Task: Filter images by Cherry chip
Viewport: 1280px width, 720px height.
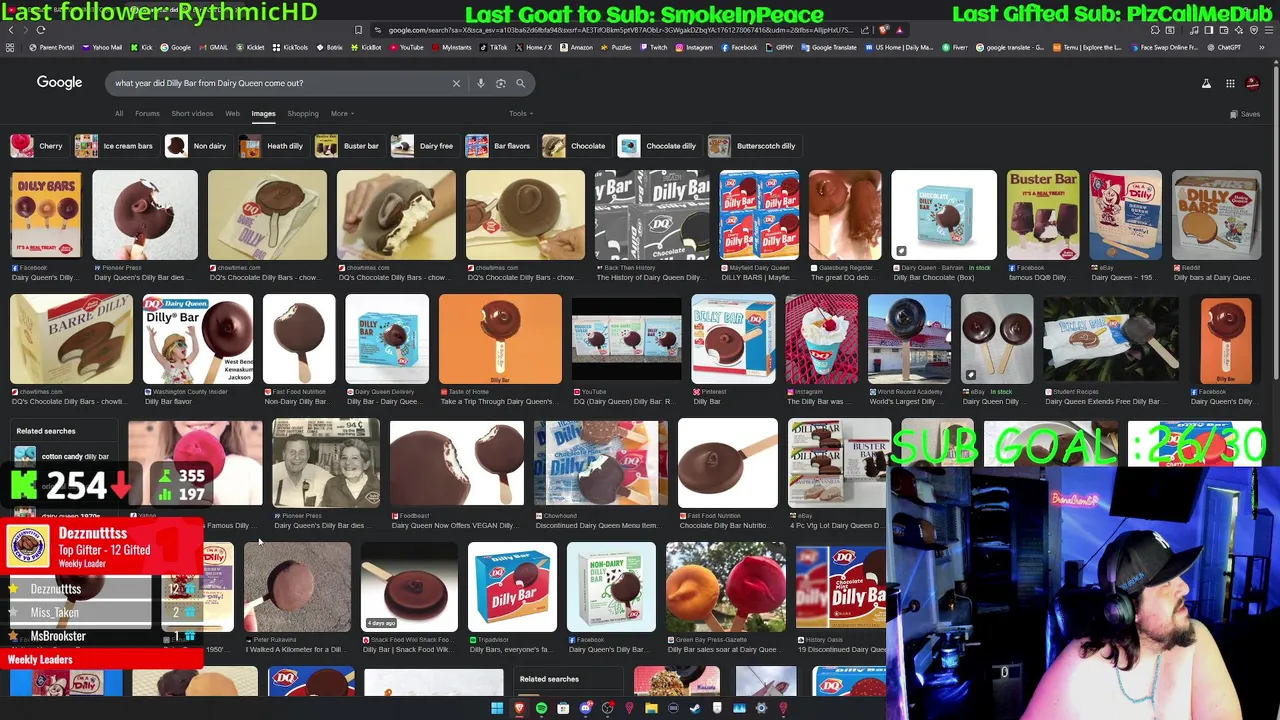Action: [38, 146]
